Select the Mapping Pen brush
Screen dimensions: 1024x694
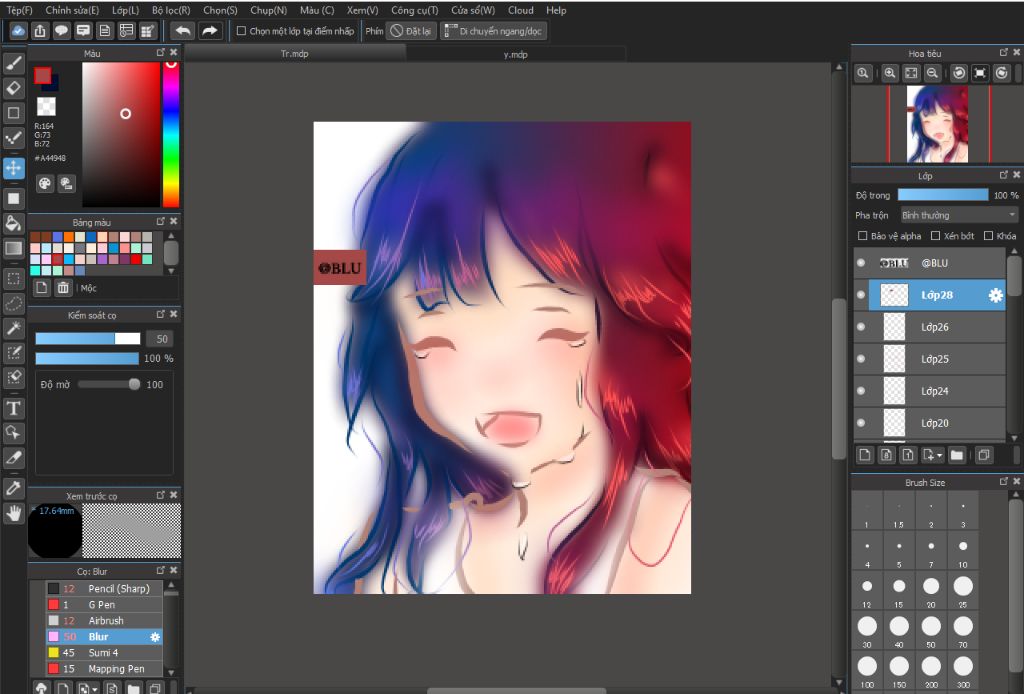coord(104,669)
